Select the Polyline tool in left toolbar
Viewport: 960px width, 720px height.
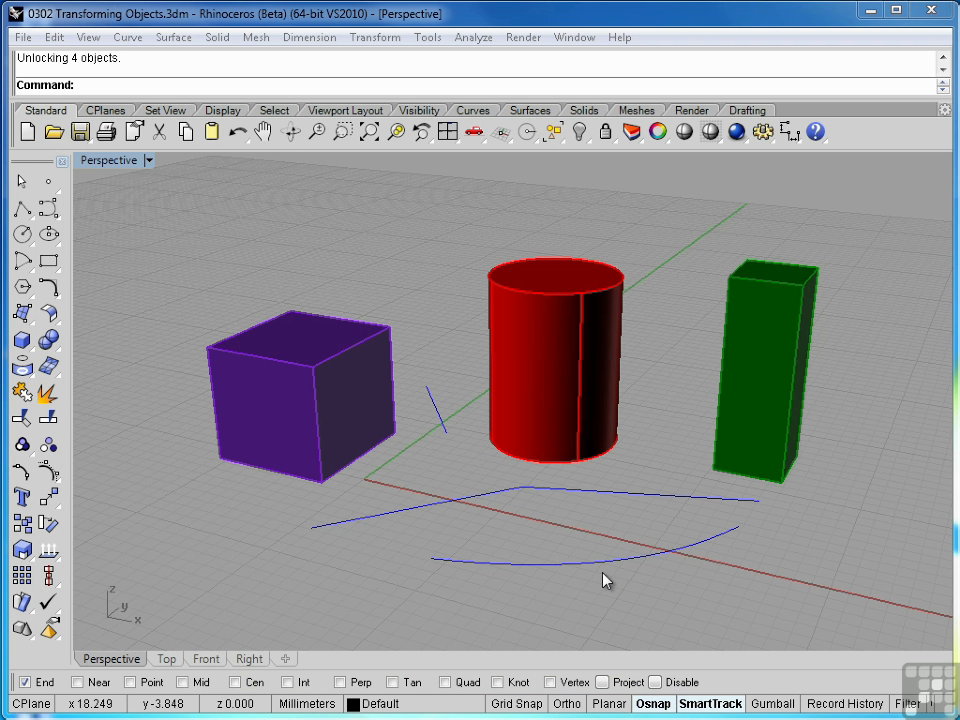pos(22,208)
